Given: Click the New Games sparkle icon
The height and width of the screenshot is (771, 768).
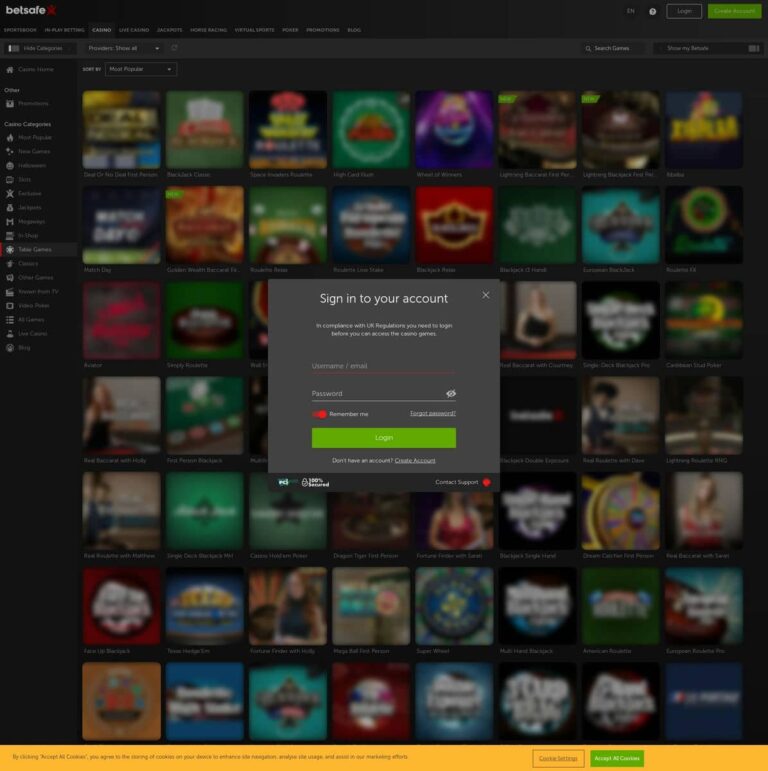Looking at the screenshot, I should [9, 151].
